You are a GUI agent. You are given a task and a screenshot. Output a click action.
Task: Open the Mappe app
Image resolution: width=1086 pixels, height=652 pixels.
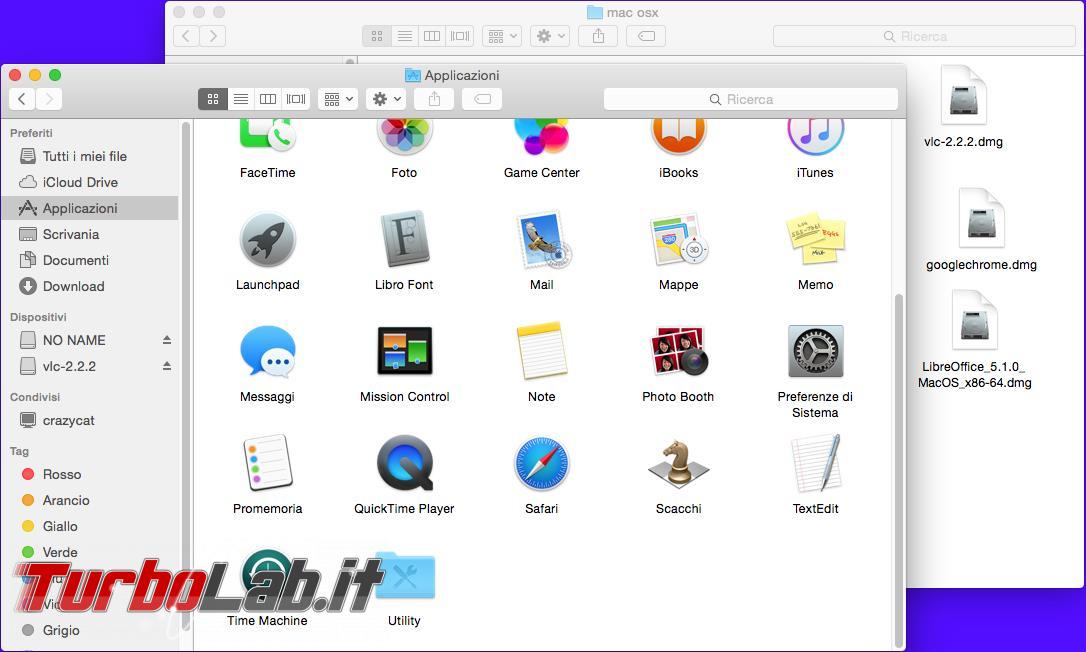(679, 239)
